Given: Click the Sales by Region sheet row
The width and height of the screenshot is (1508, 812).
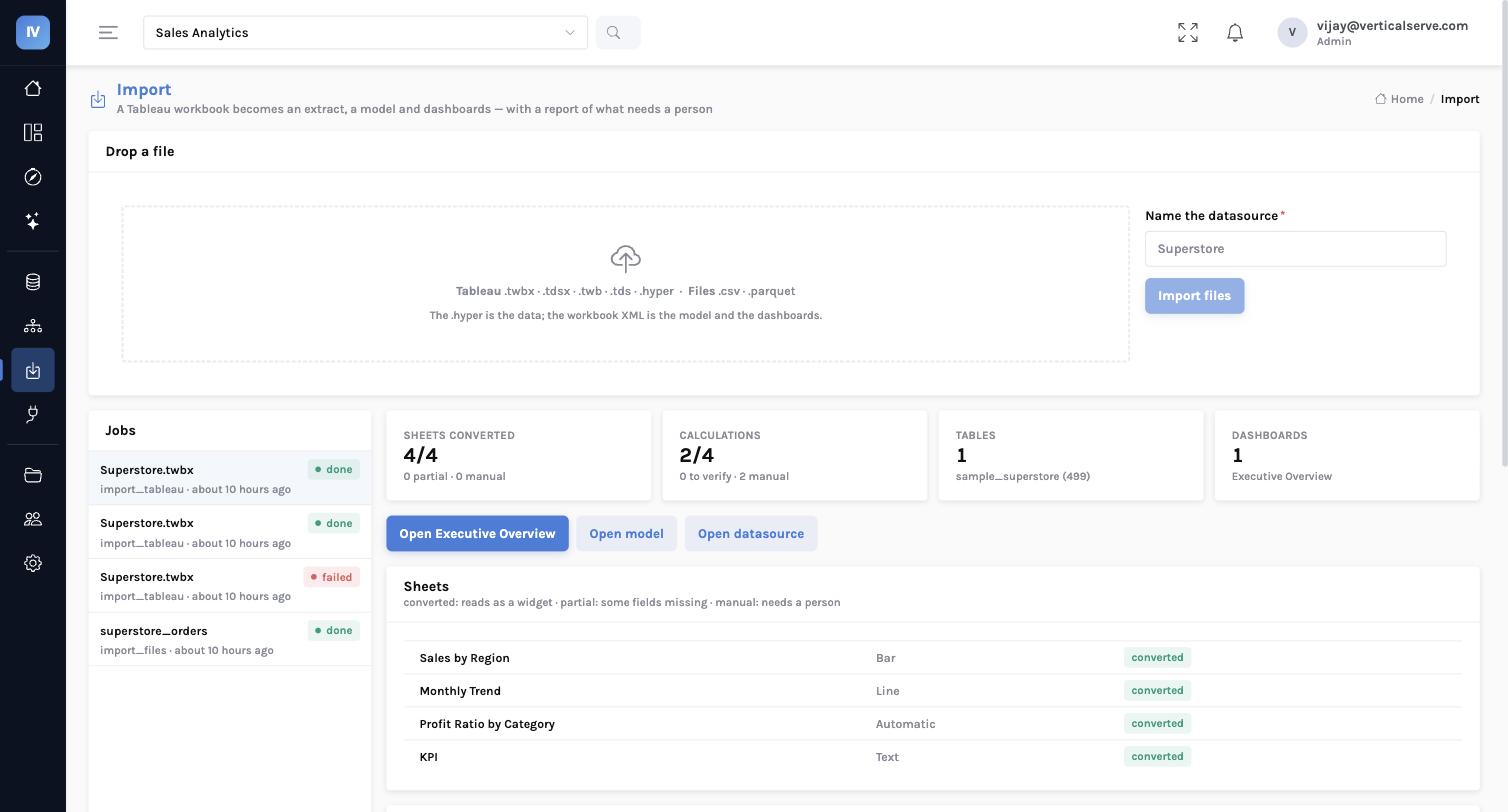Looking at the screenshot, I should pos(933,658).
